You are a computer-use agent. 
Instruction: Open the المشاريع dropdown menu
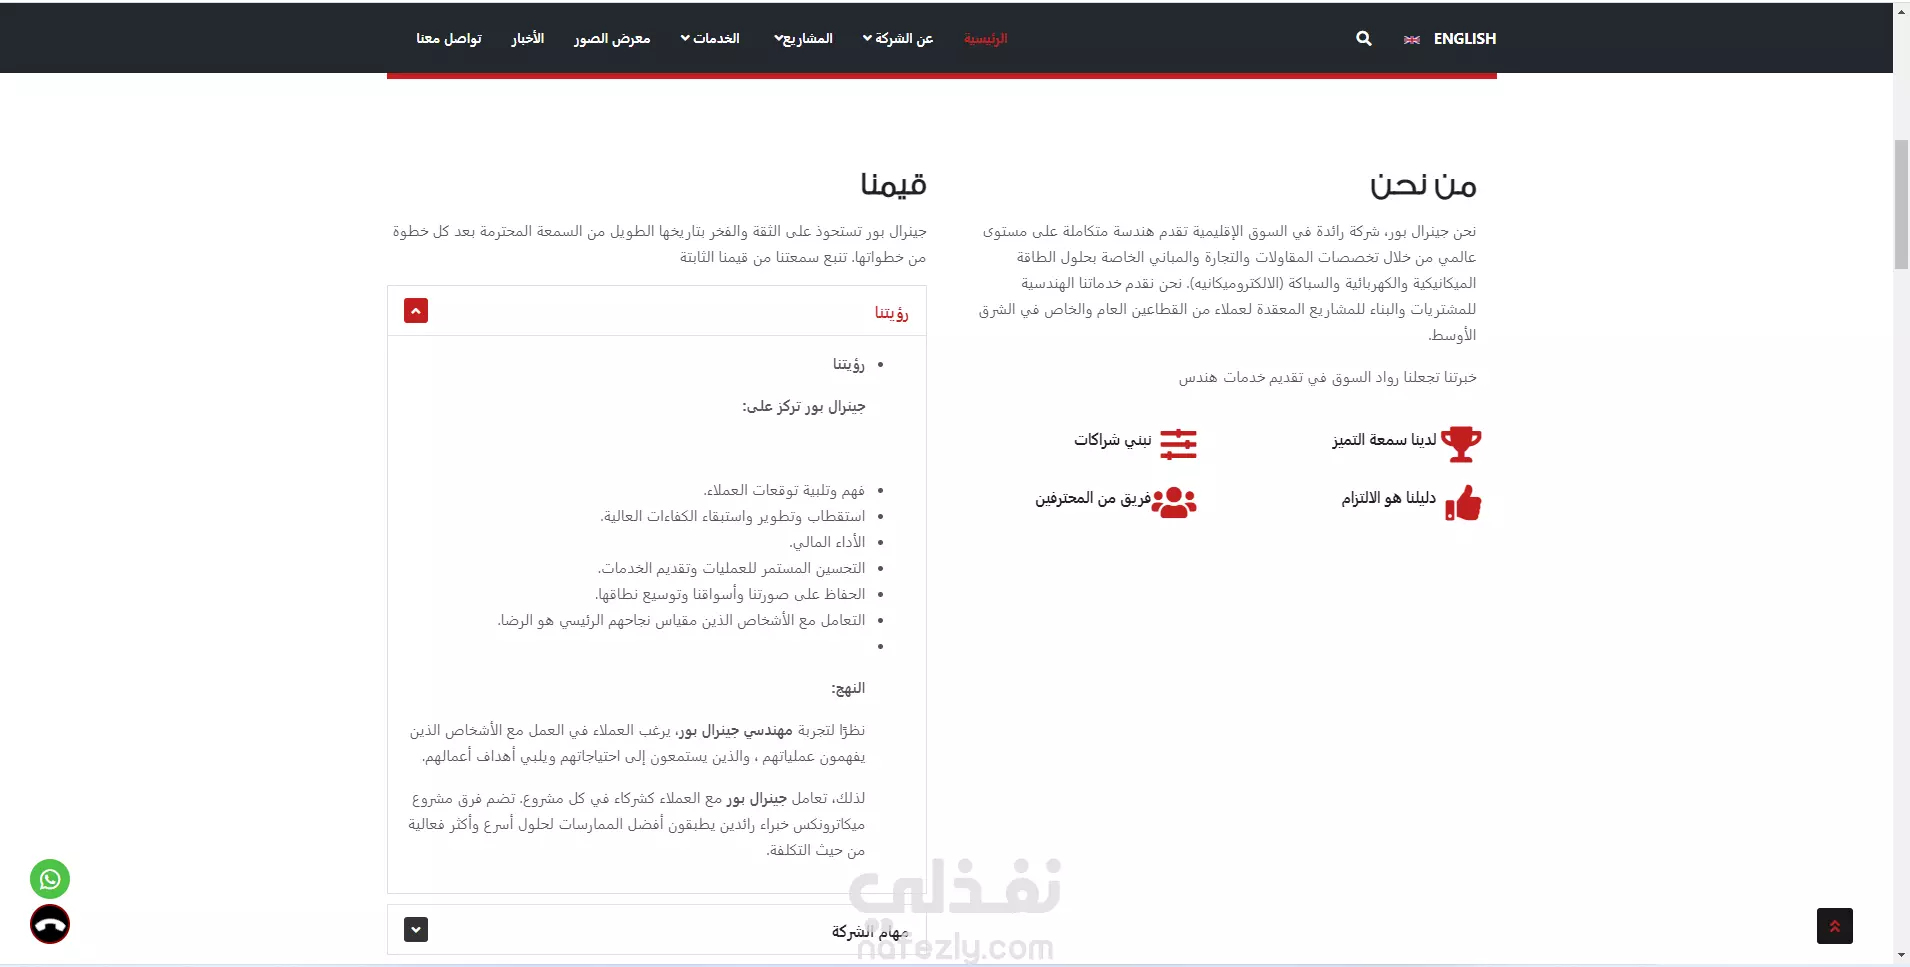803,38
